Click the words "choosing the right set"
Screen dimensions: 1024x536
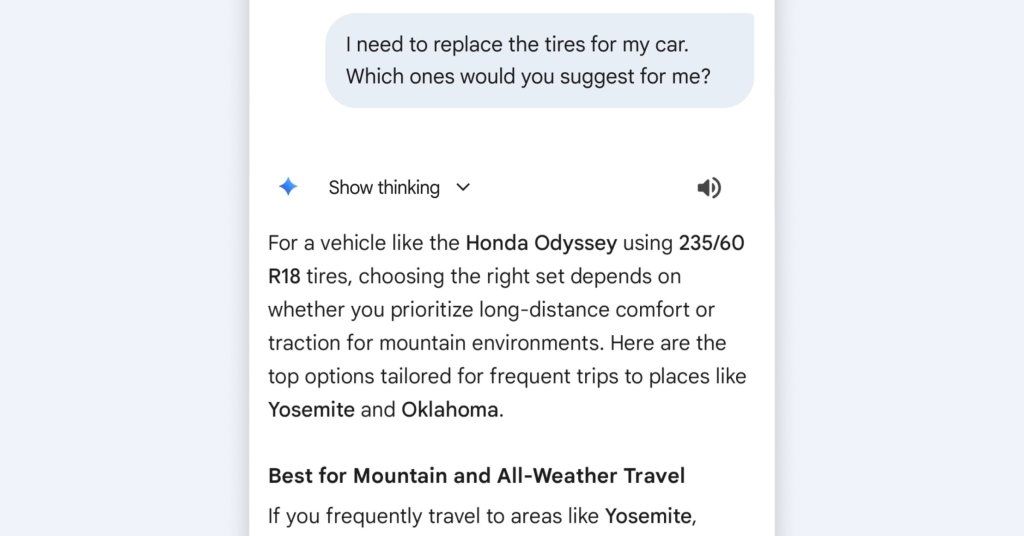pyautogui.click(x=464, y=276)
